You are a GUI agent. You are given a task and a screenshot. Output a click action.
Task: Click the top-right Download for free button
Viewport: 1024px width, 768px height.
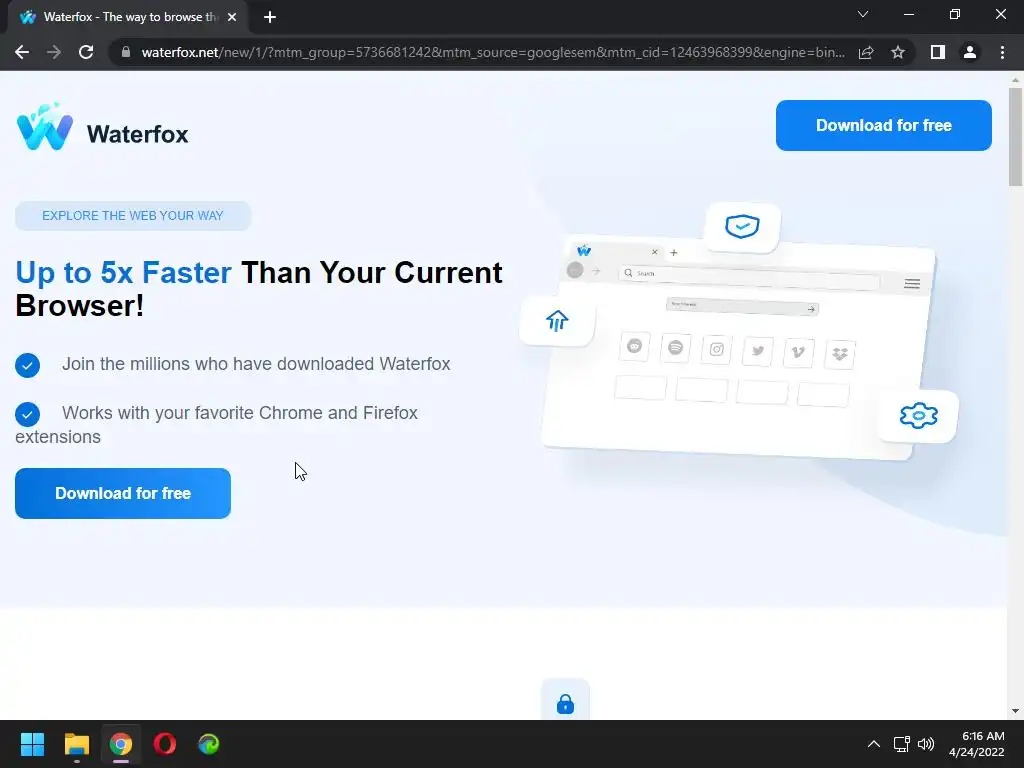point(884,125)
